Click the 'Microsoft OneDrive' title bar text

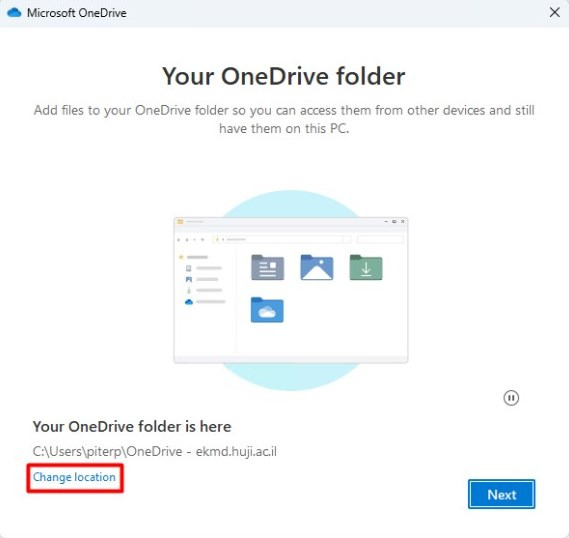[77, 13]
